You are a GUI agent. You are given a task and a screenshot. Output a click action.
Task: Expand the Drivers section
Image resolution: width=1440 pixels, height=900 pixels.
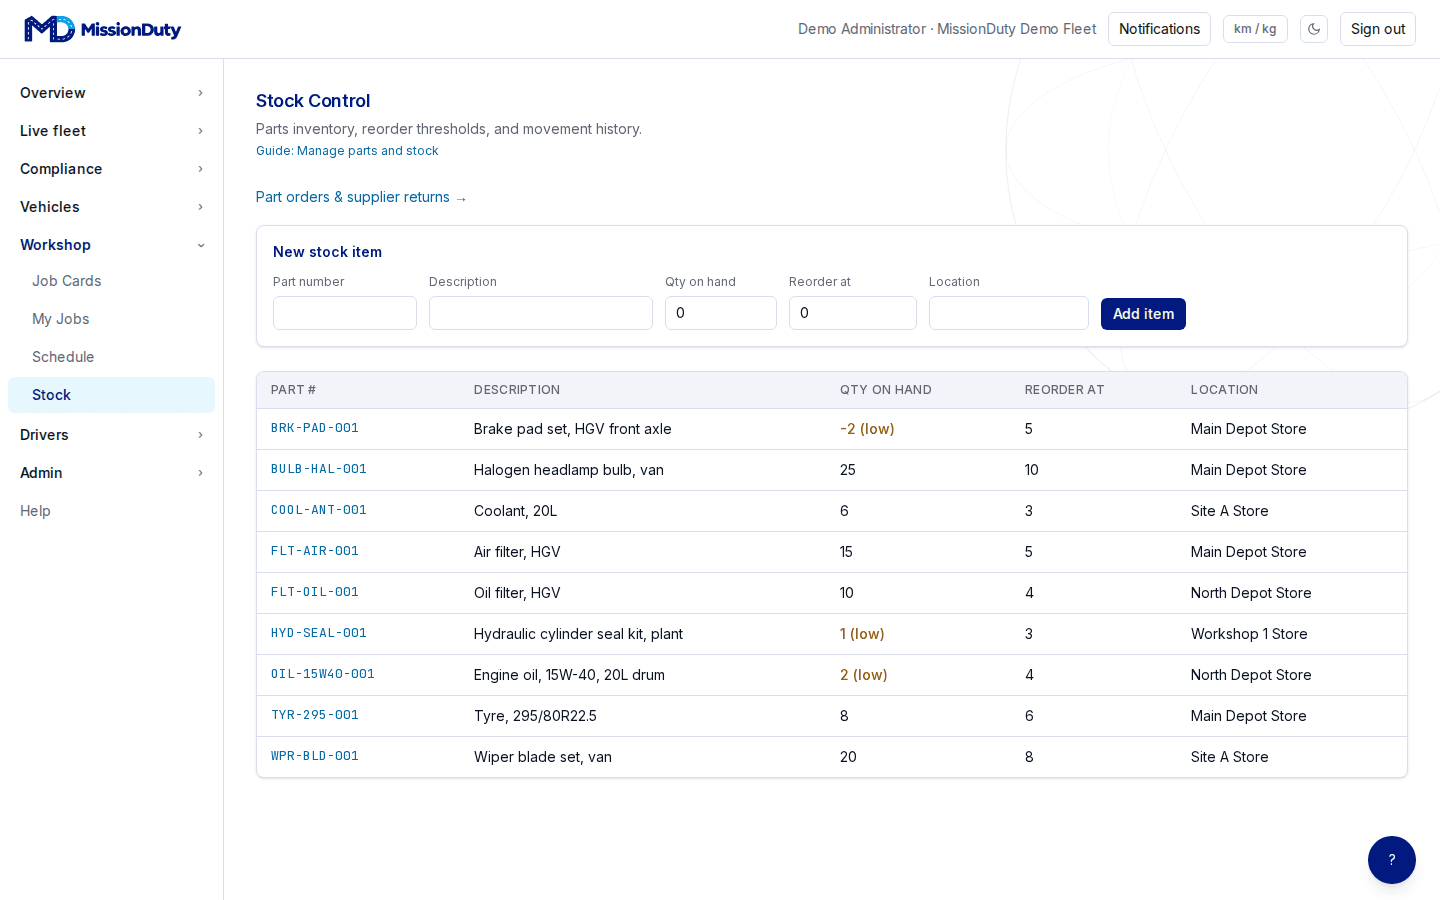[111, 435]
